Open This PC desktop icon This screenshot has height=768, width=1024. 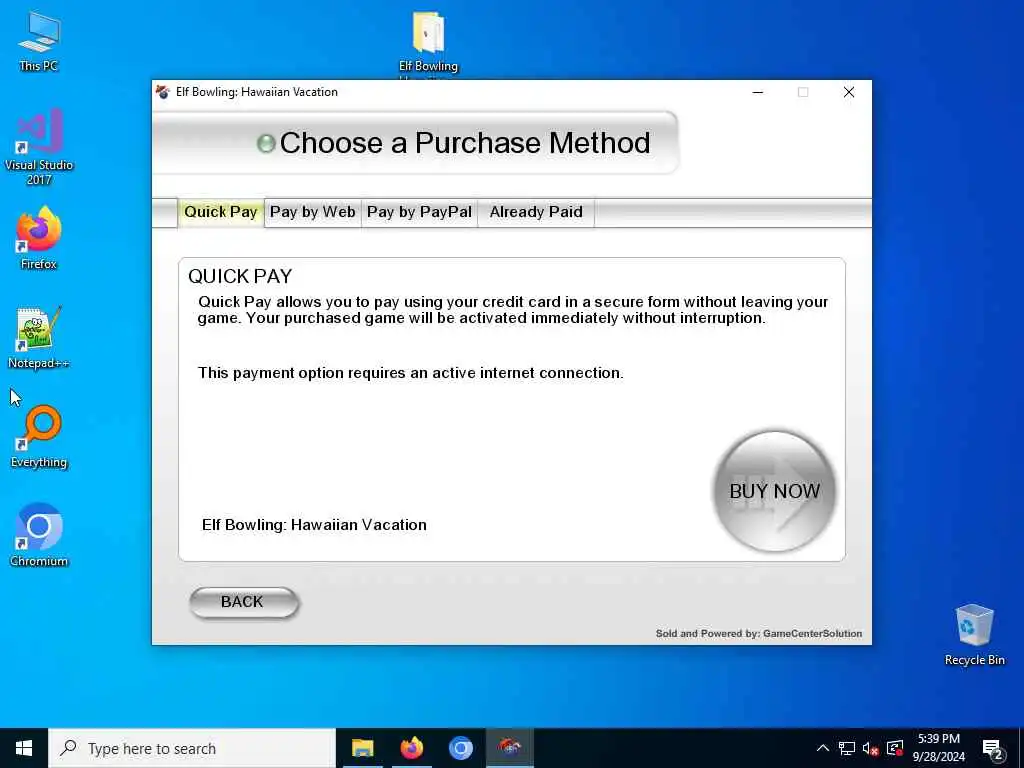[x=39, y=41]
